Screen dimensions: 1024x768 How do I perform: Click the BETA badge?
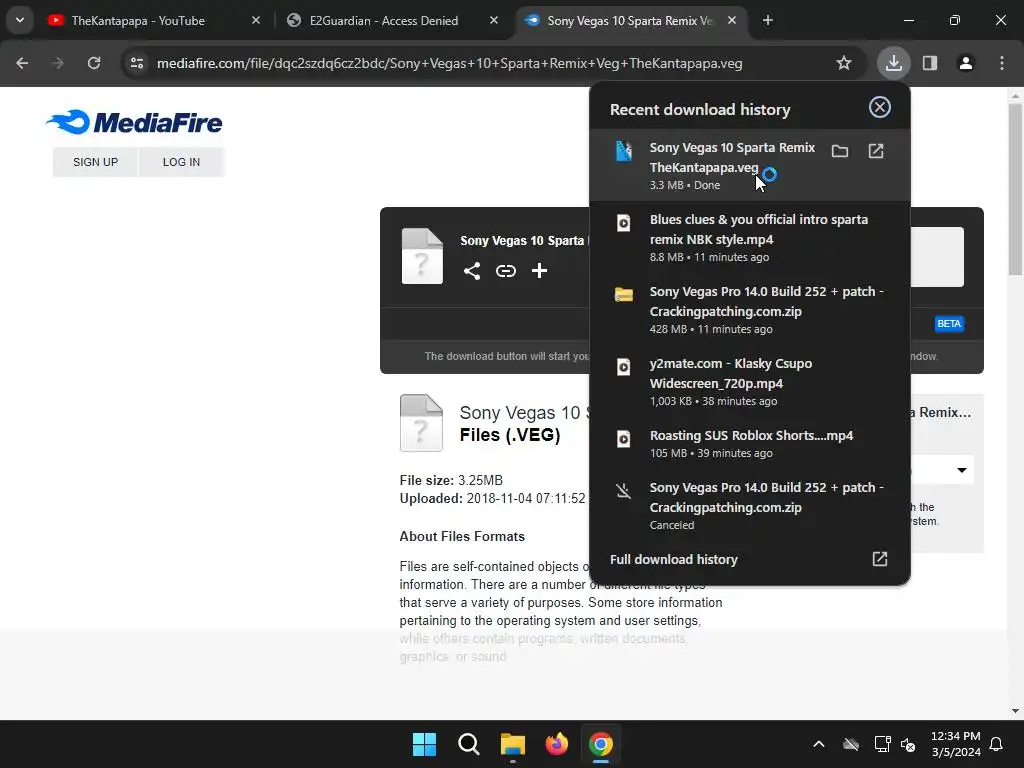coord(949,324)
